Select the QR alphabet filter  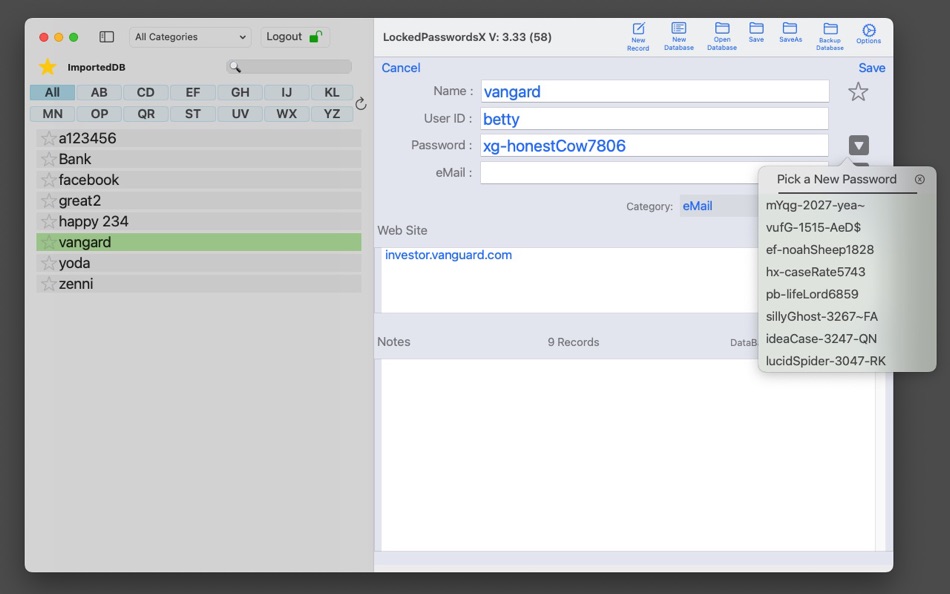(x=145, y=114)
